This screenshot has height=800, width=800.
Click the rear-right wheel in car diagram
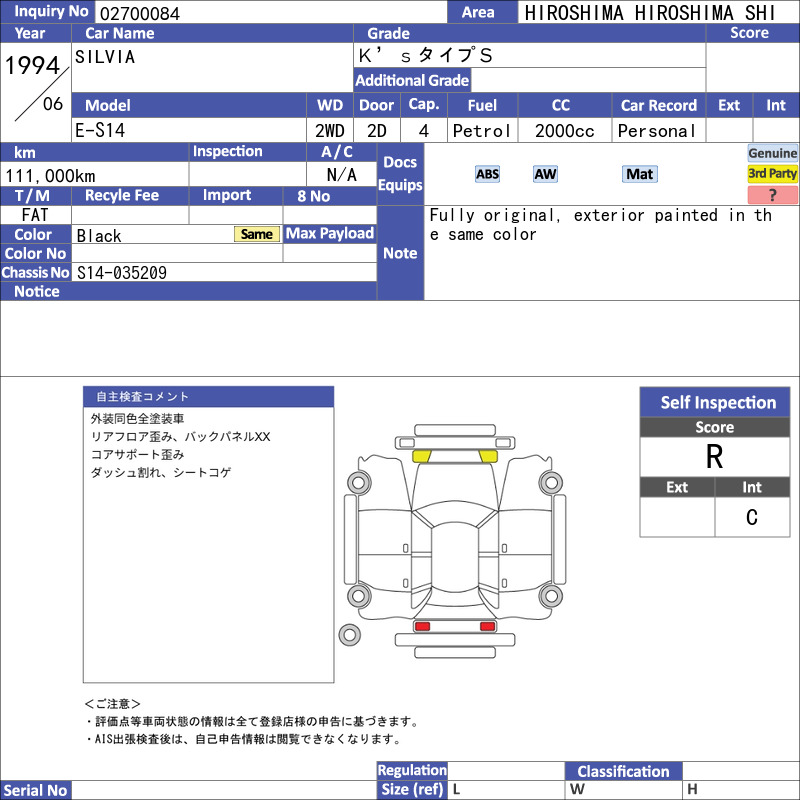click(551, 595)
